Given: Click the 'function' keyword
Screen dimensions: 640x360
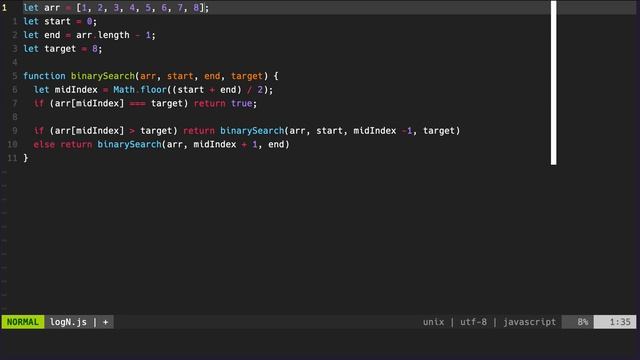Looking at the screenshot, I should coord(44,76).
